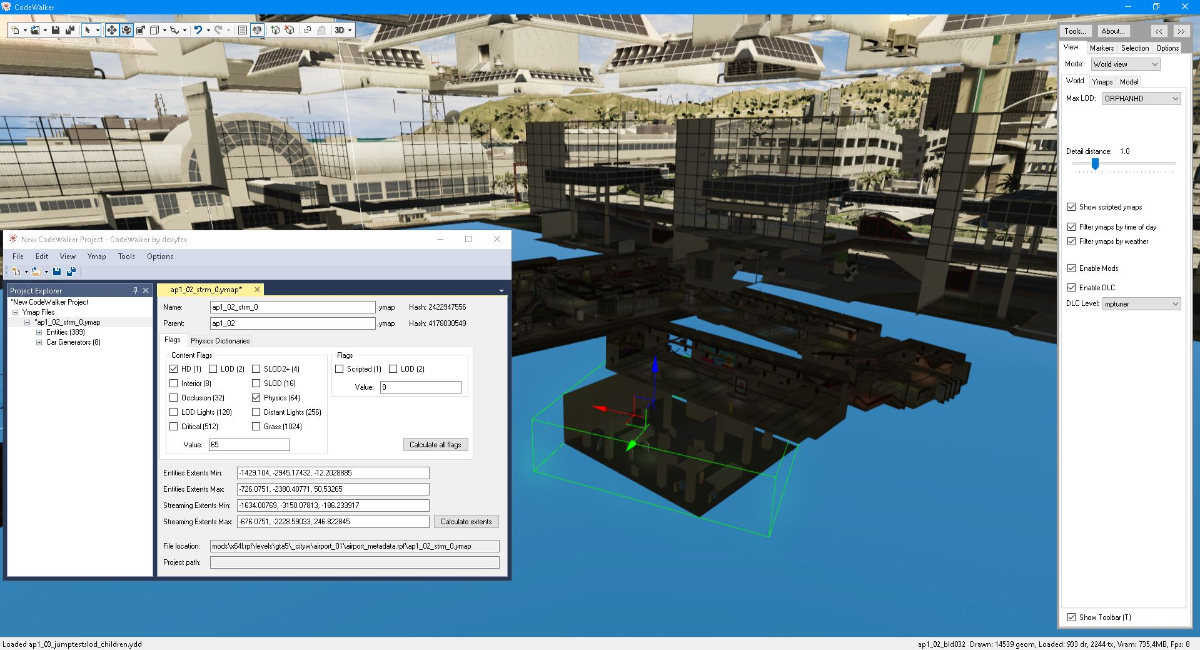This screenshot has width=1200, height=650.
Task: Enable the Occlusion (32) content flag
Action: coord(174,397)
